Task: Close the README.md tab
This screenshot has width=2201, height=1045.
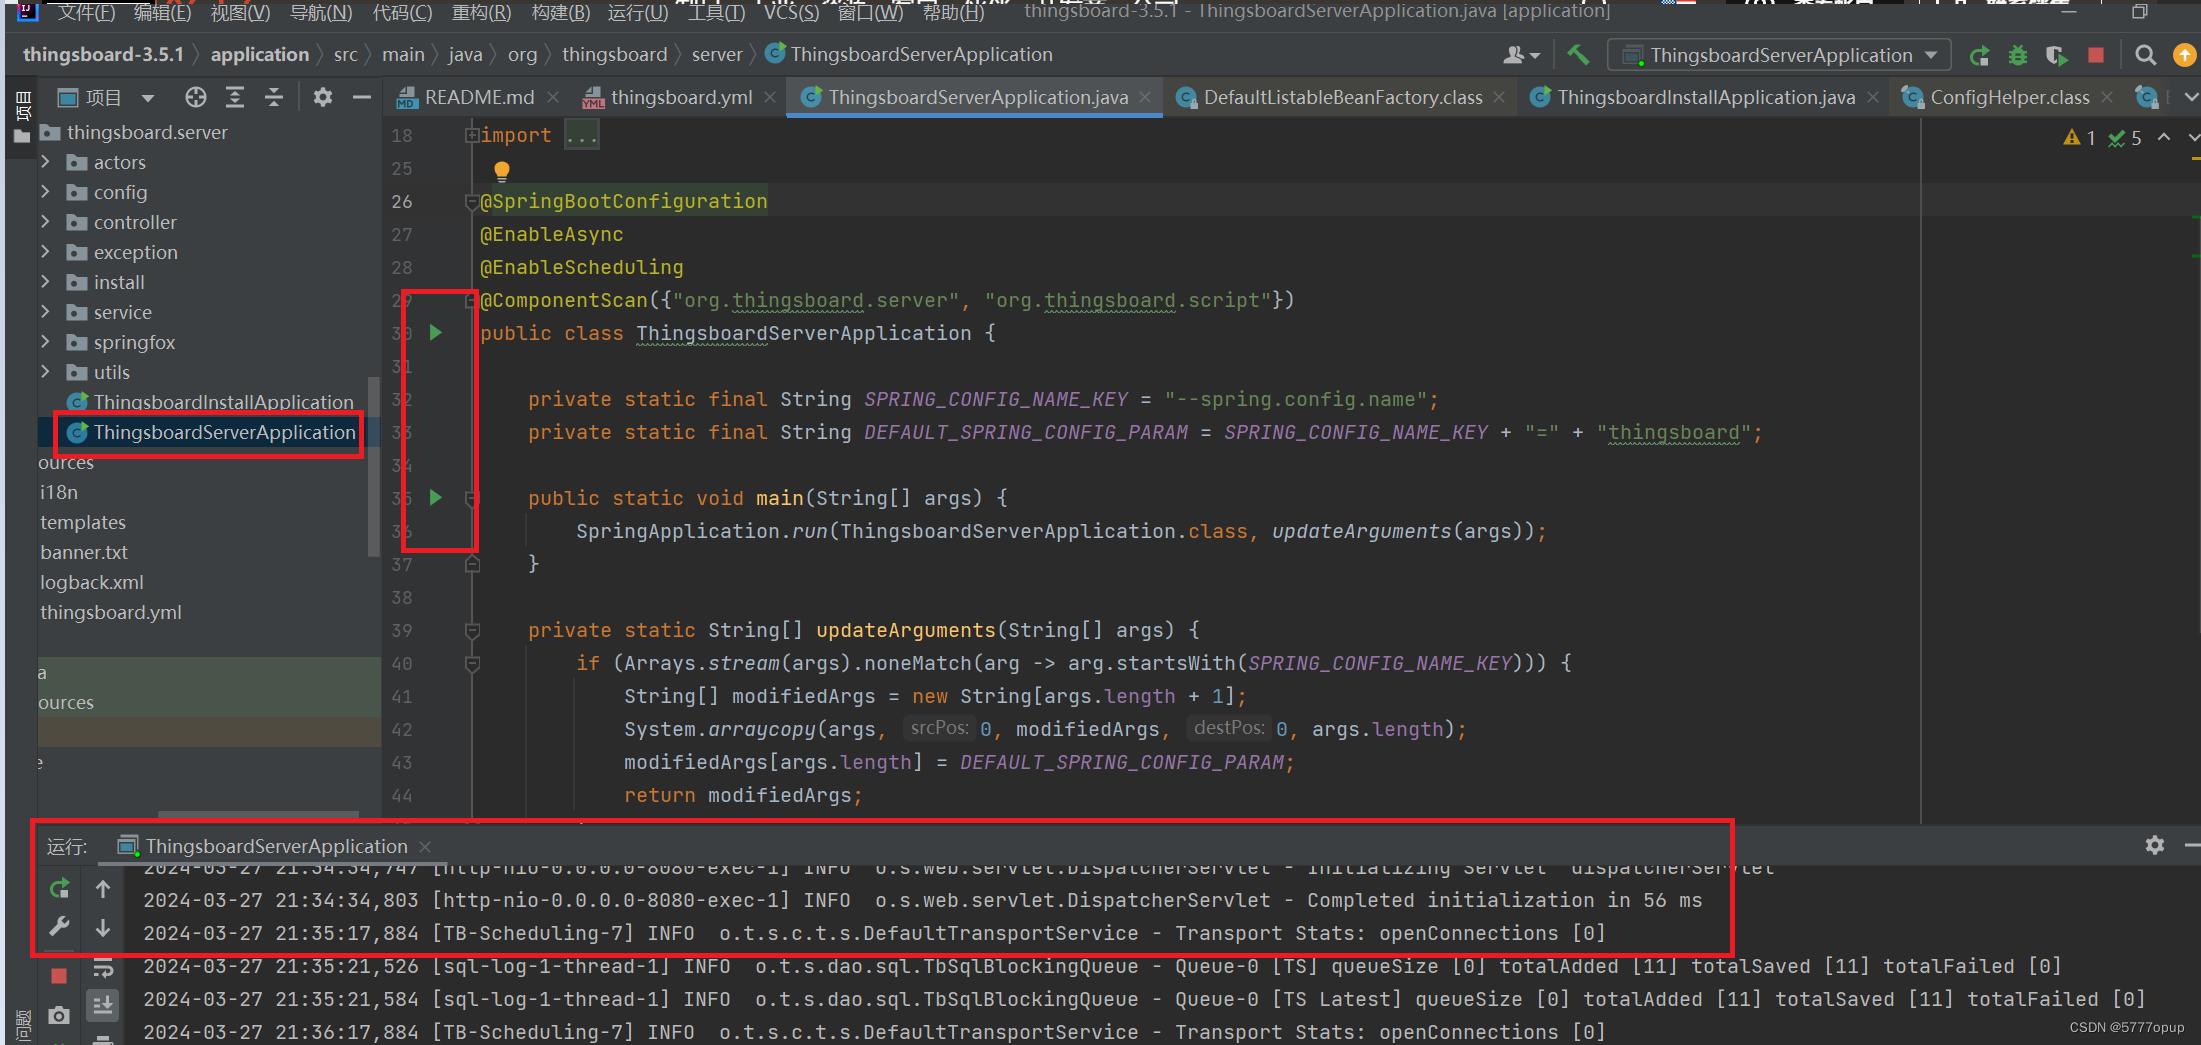Action: pos(554,97)
